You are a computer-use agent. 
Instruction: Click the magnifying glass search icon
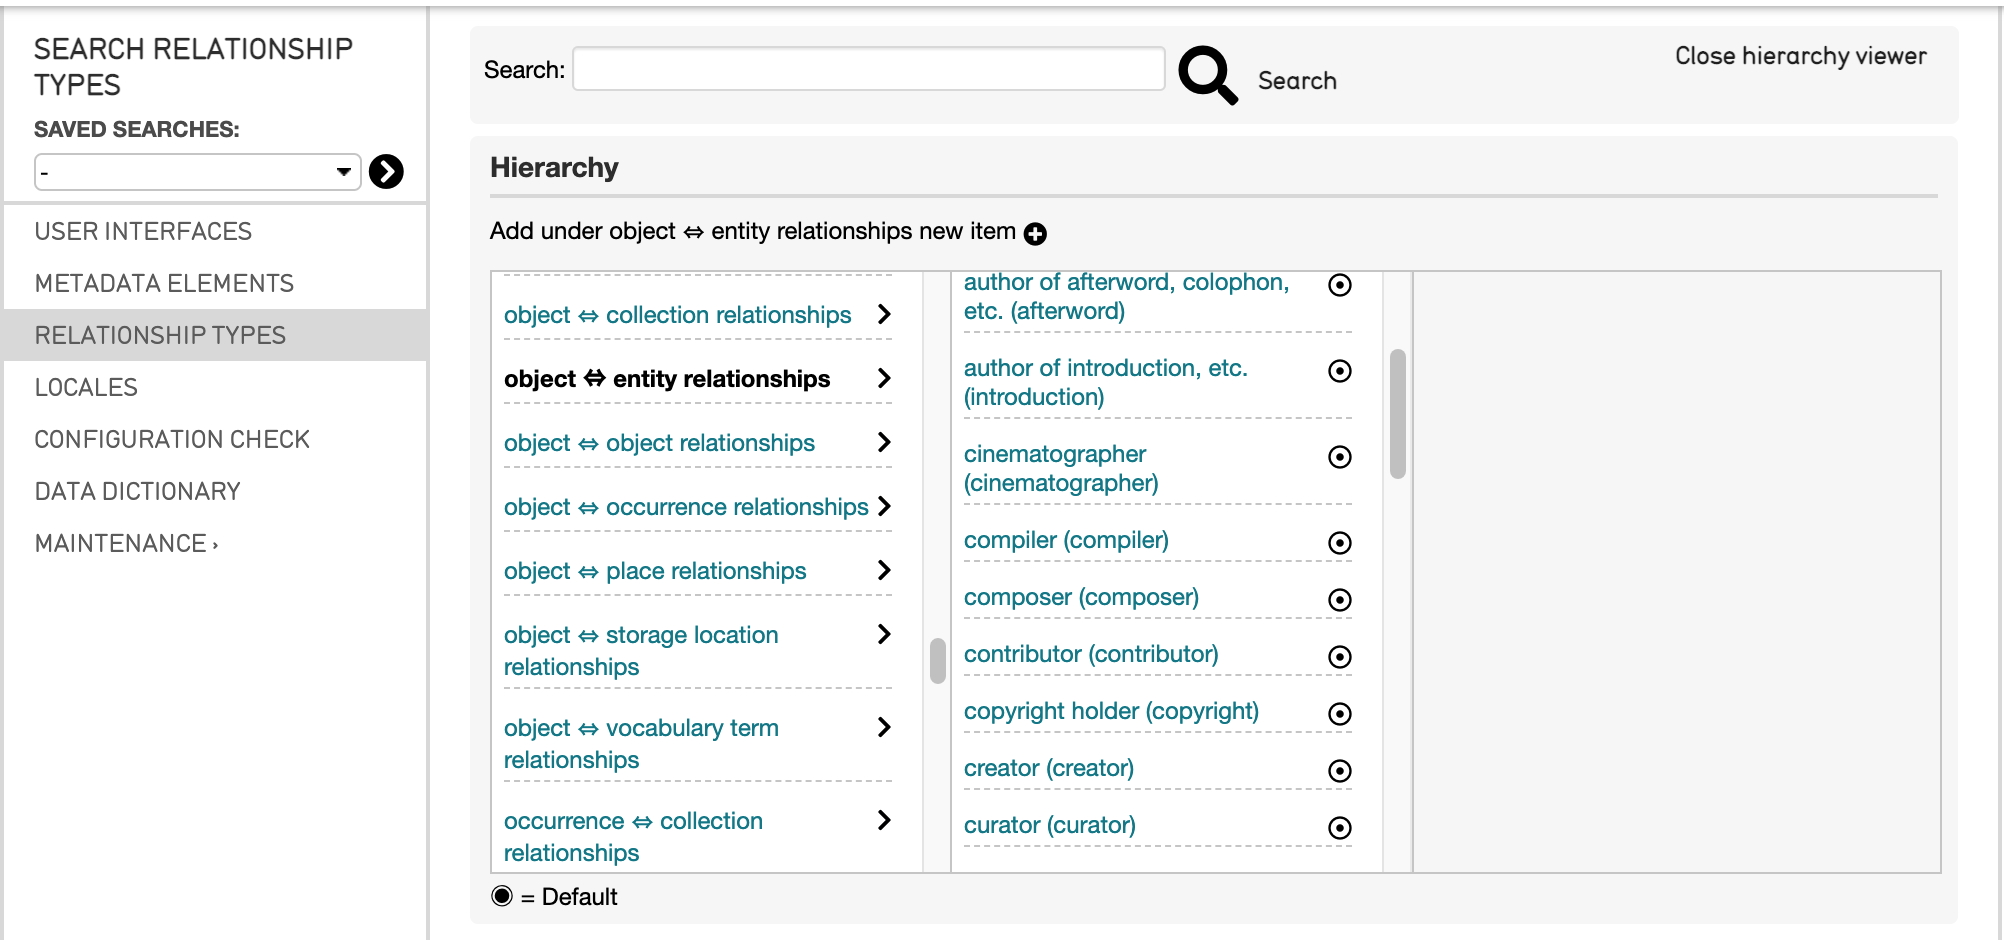click(x=1207, y=75)
